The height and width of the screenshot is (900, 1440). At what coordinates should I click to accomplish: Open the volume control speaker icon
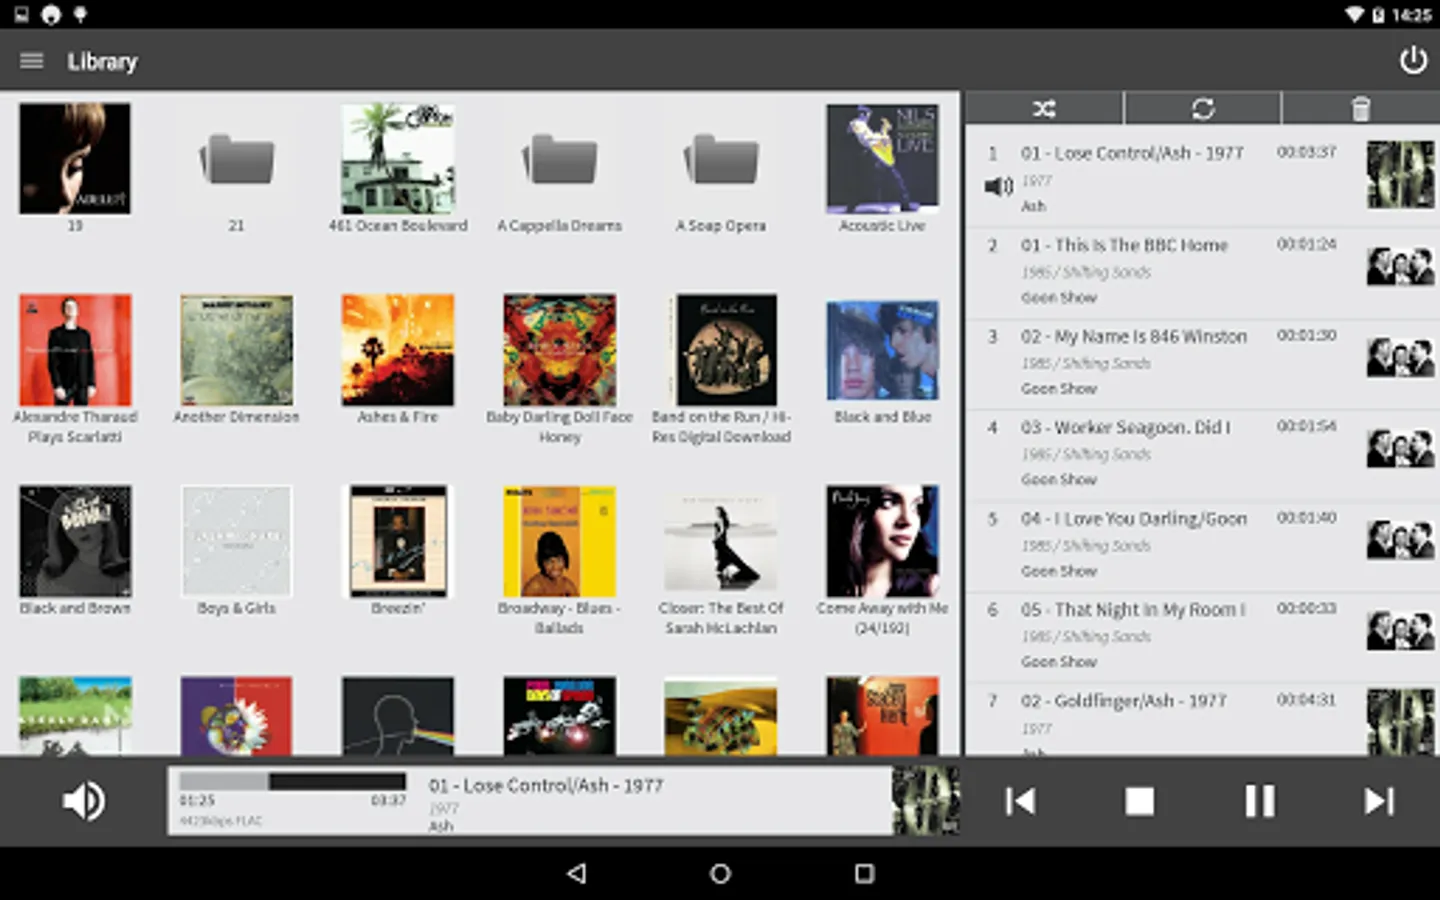point(84,801)
